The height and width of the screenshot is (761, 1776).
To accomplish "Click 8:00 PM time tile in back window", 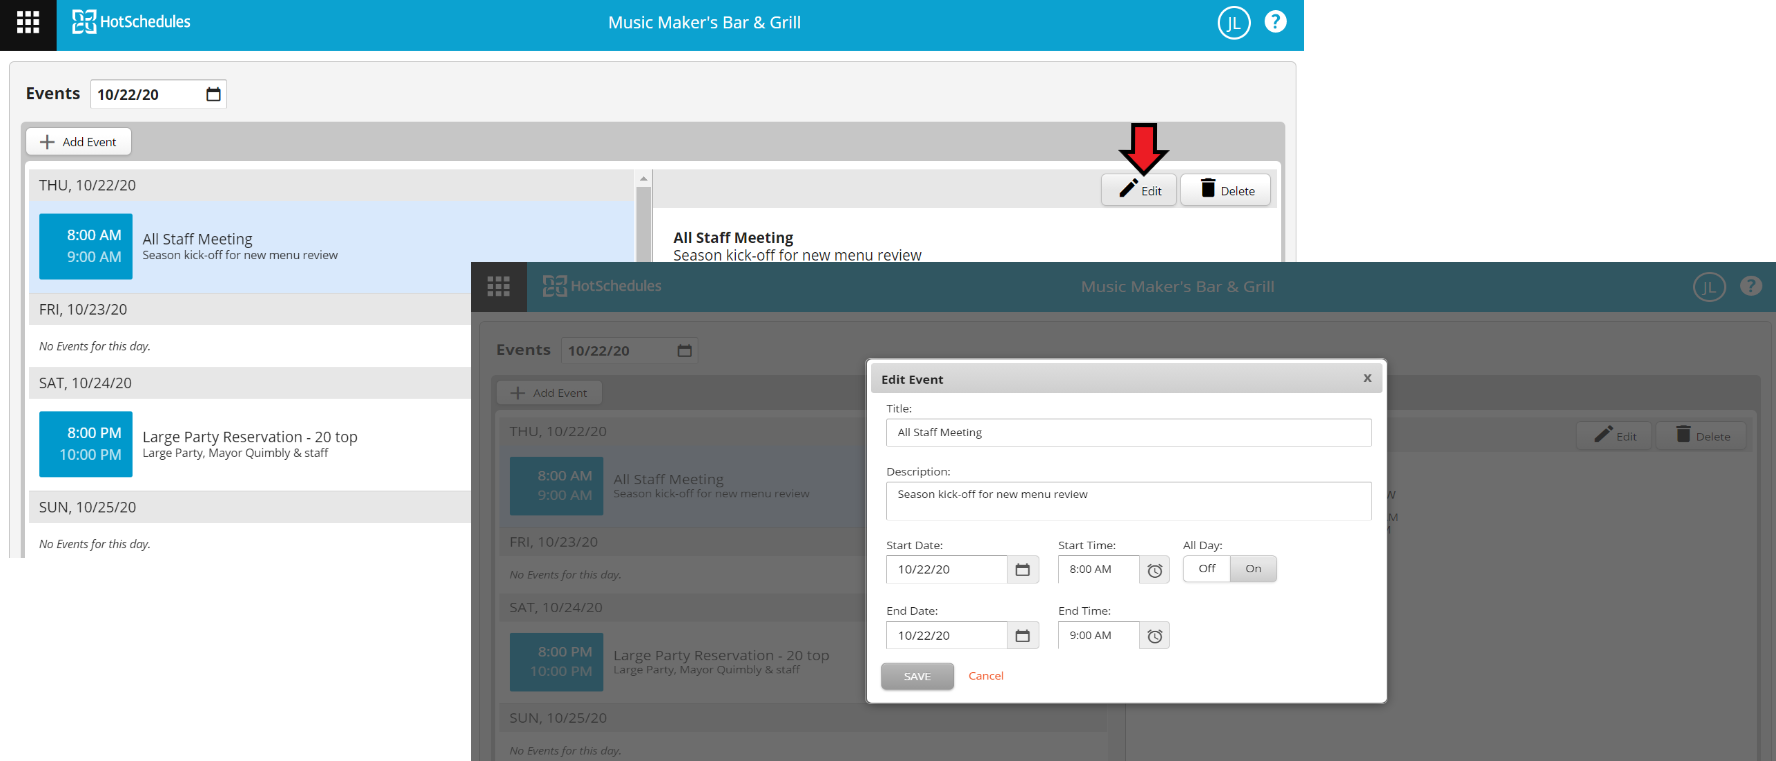I will [86, 444].
